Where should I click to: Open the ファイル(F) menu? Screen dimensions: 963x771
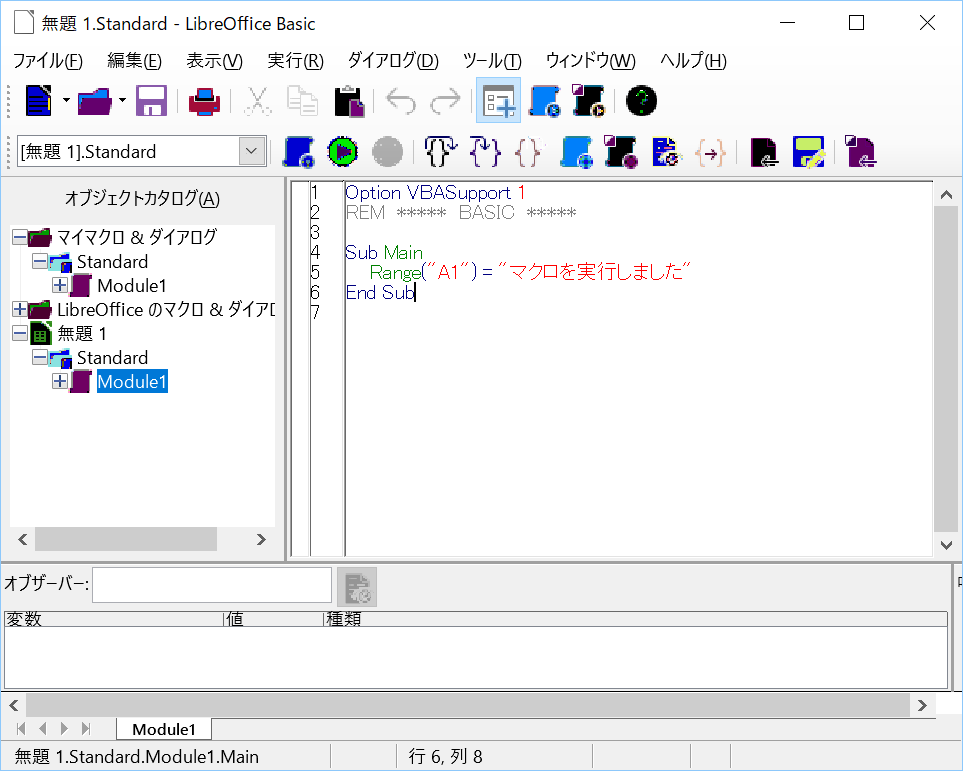(x=48, y=61)
